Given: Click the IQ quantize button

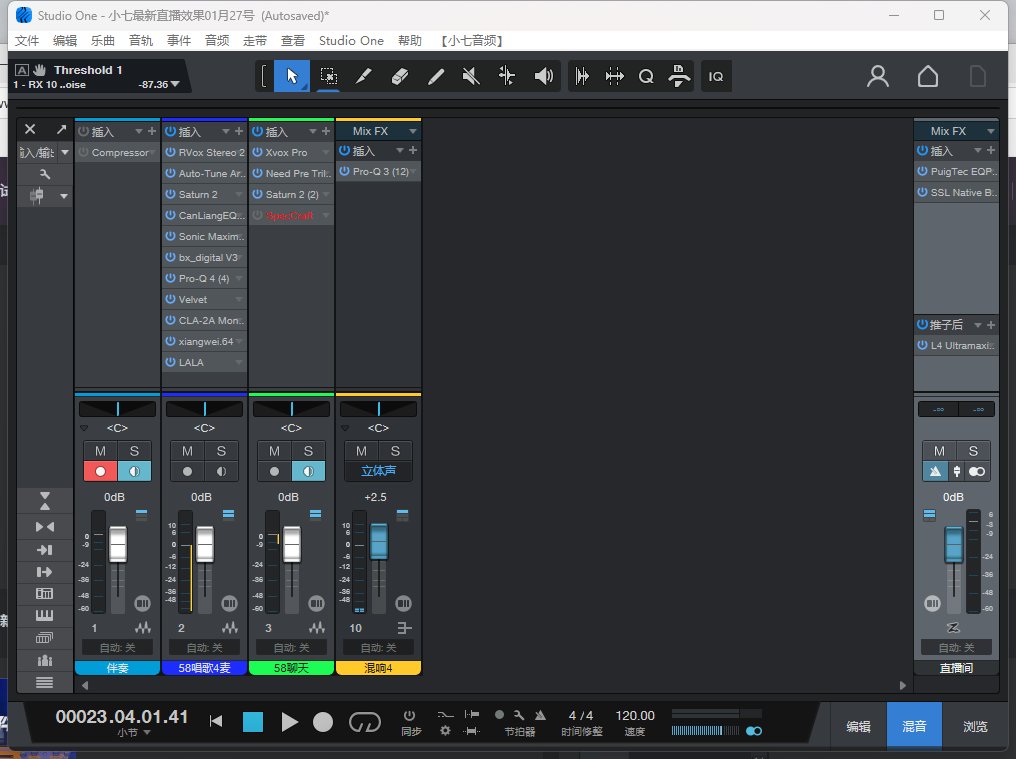Looking at the screenshot, I should [716, 76].
